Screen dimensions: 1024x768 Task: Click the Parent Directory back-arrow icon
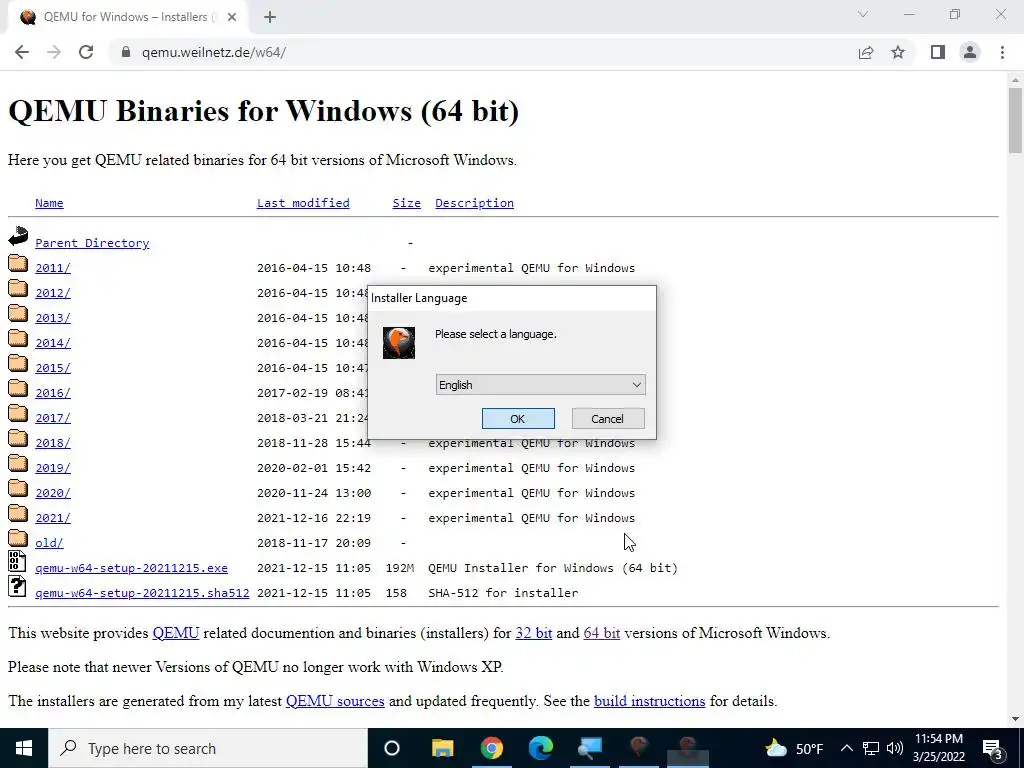coord(18,236)
